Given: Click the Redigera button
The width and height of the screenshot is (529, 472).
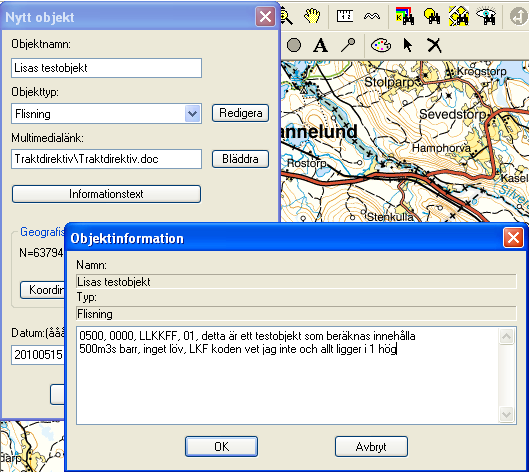Looking at the screenshot, I should tap(240, 113).
